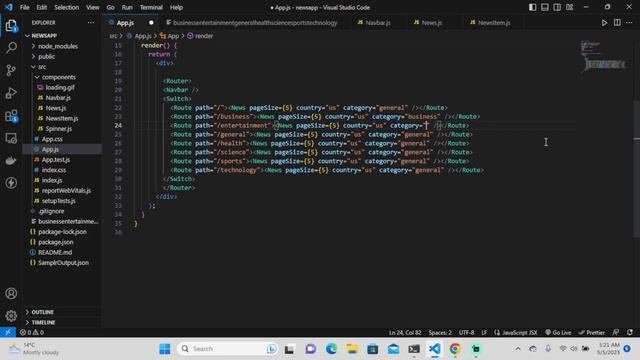Open the Manage gear icon

click(11, 316)
